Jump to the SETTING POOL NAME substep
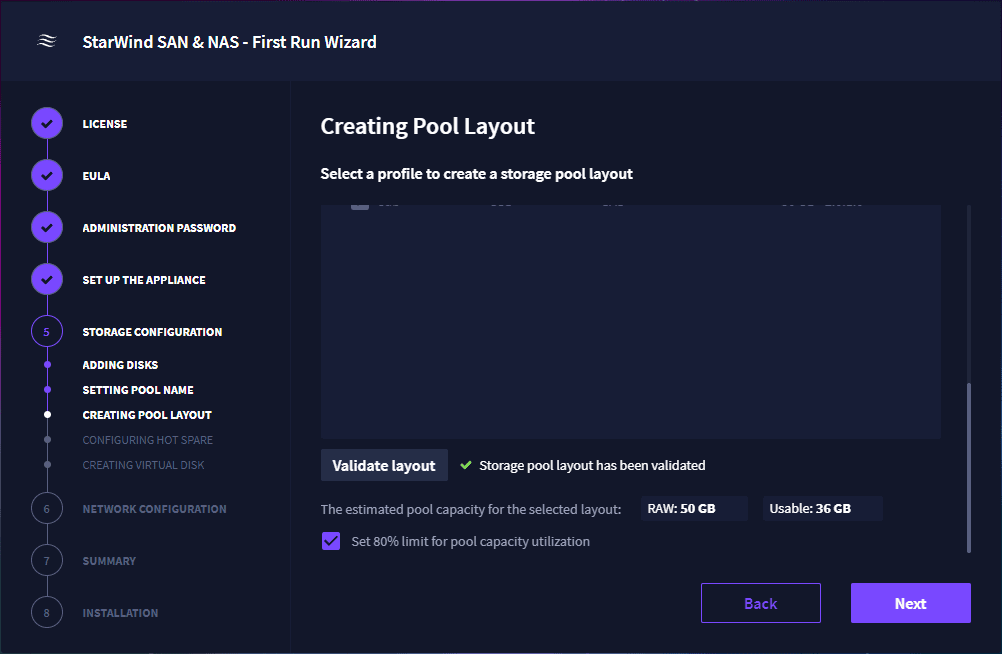The height and width of the screenshot is (654, 1002). click(x=138, y=390)
